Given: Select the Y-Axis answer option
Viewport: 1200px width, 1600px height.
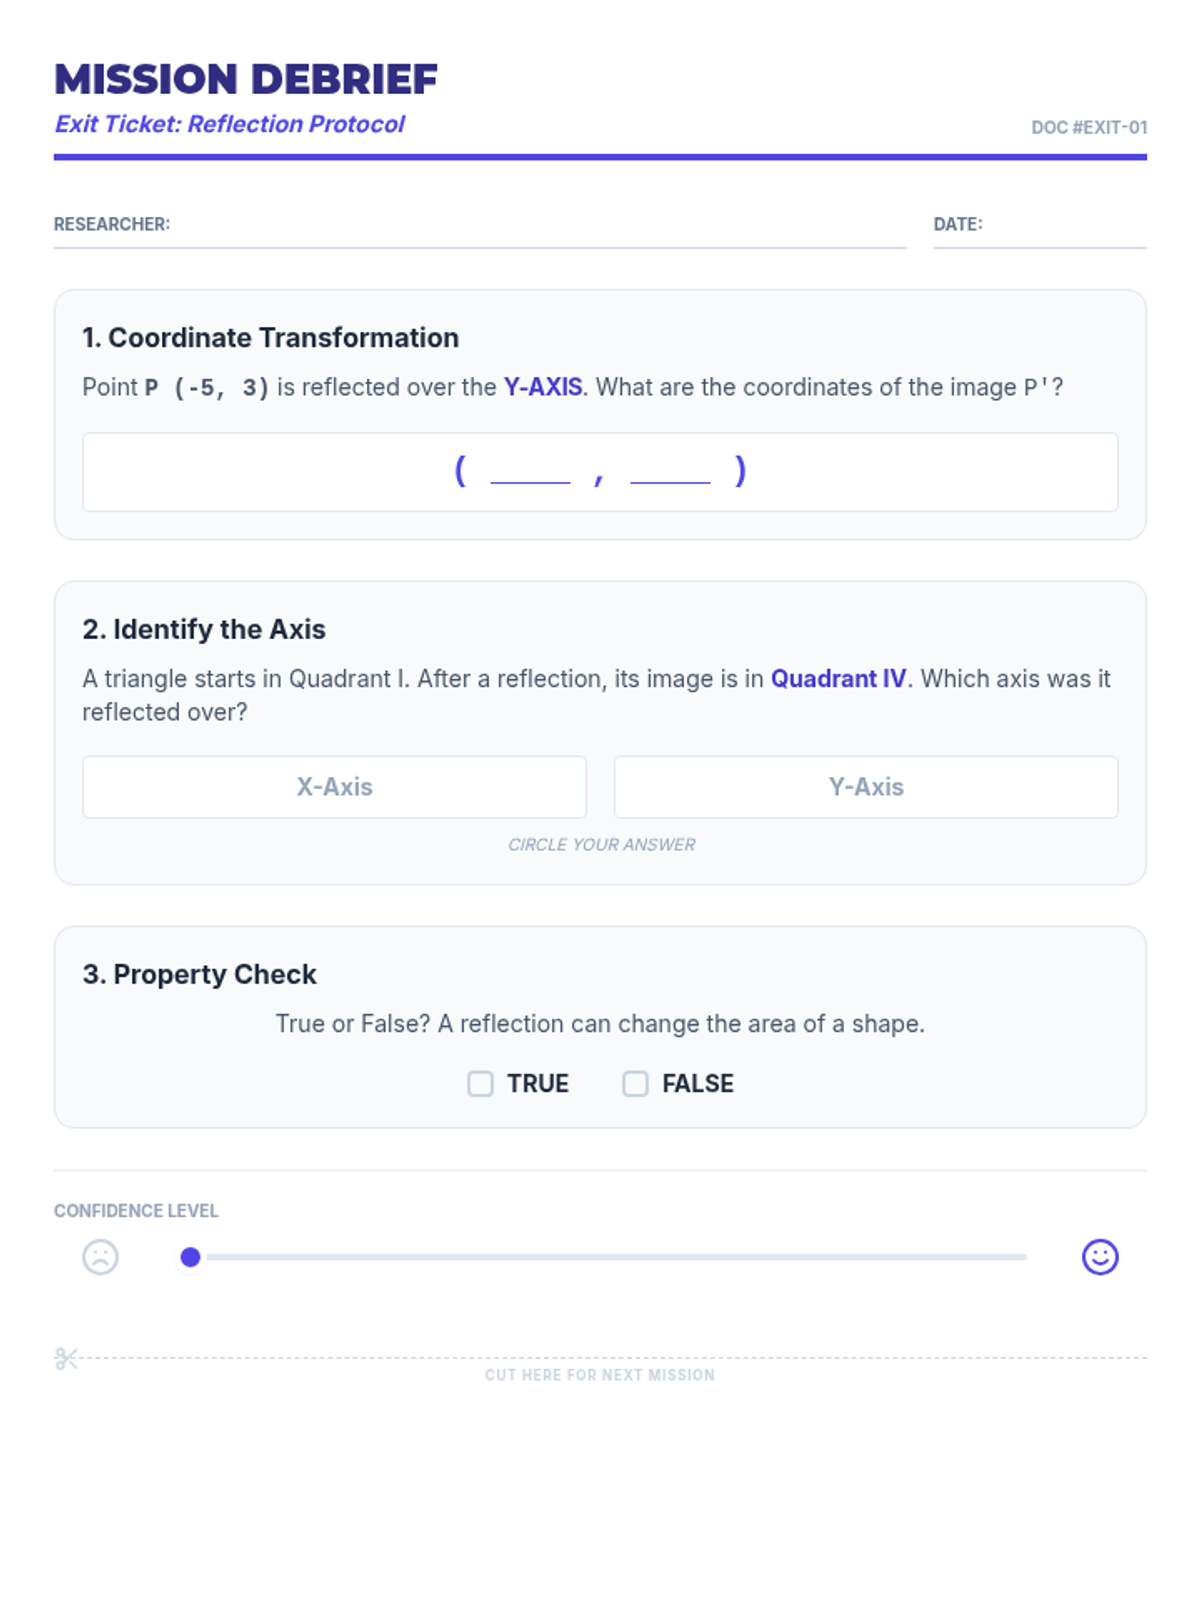Looking at the screenshot, I should [x=866, y=787].
